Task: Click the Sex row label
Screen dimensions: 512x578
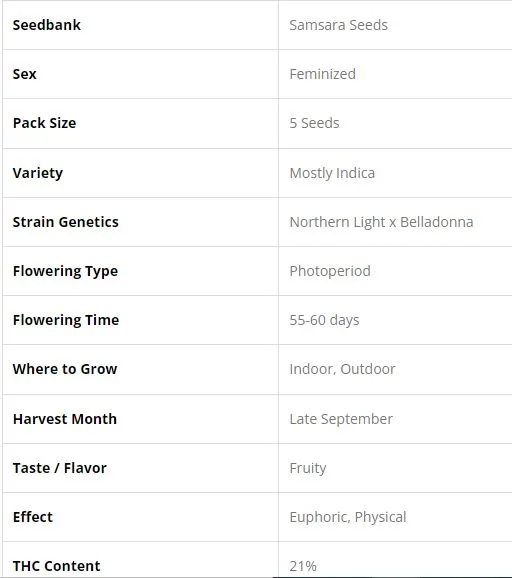Action: point(25,74)
